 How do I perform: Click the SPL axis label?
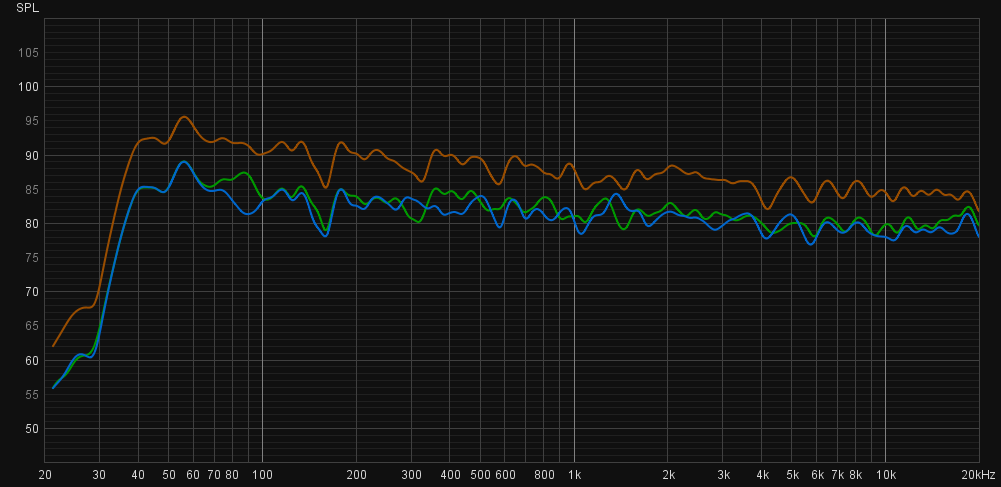coord(28,7)
